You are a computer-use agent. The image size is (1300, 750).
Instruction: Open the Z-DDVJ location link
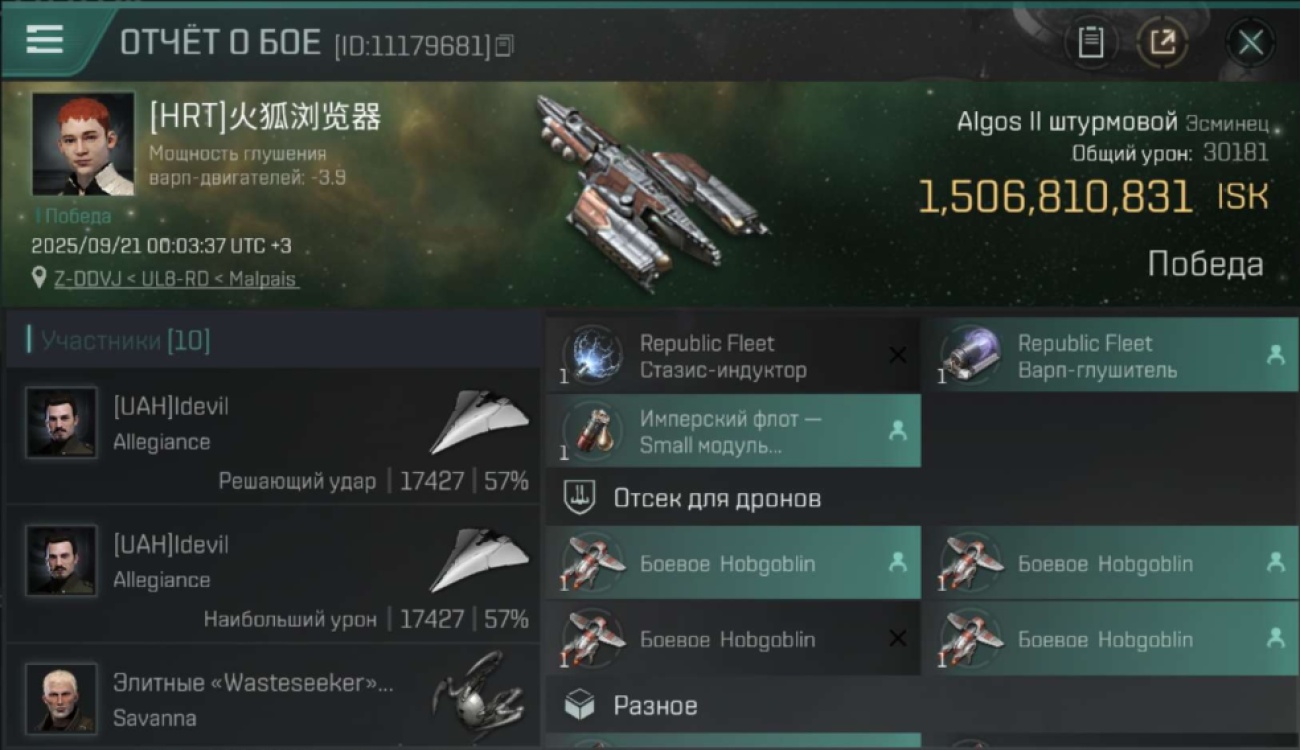[176, 279]
